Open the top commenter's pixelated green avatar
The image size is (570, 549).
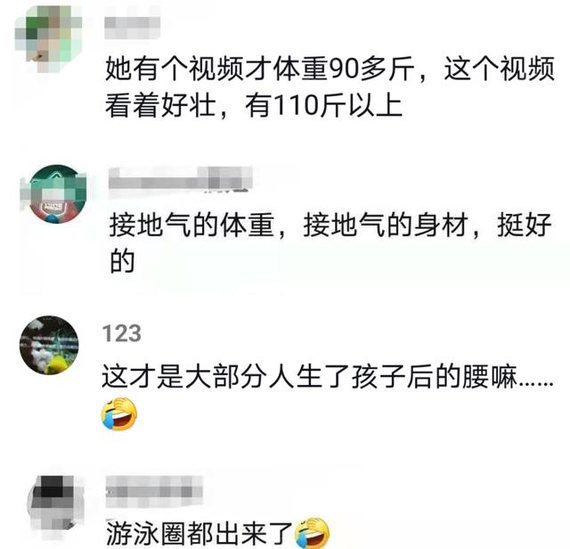coord(48,38)
